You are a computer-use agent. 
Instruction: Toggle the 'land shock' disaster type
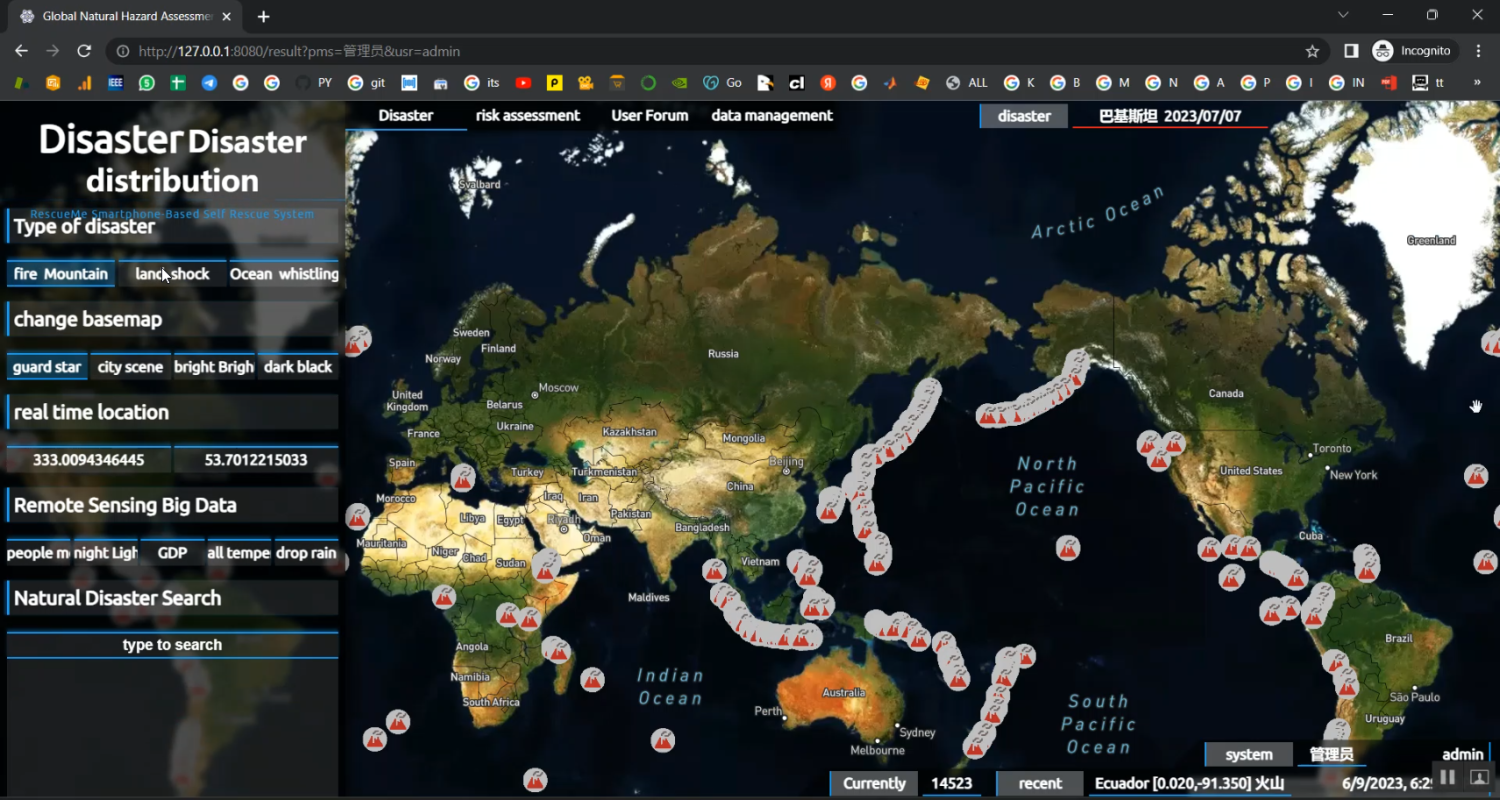coord(172,274)
